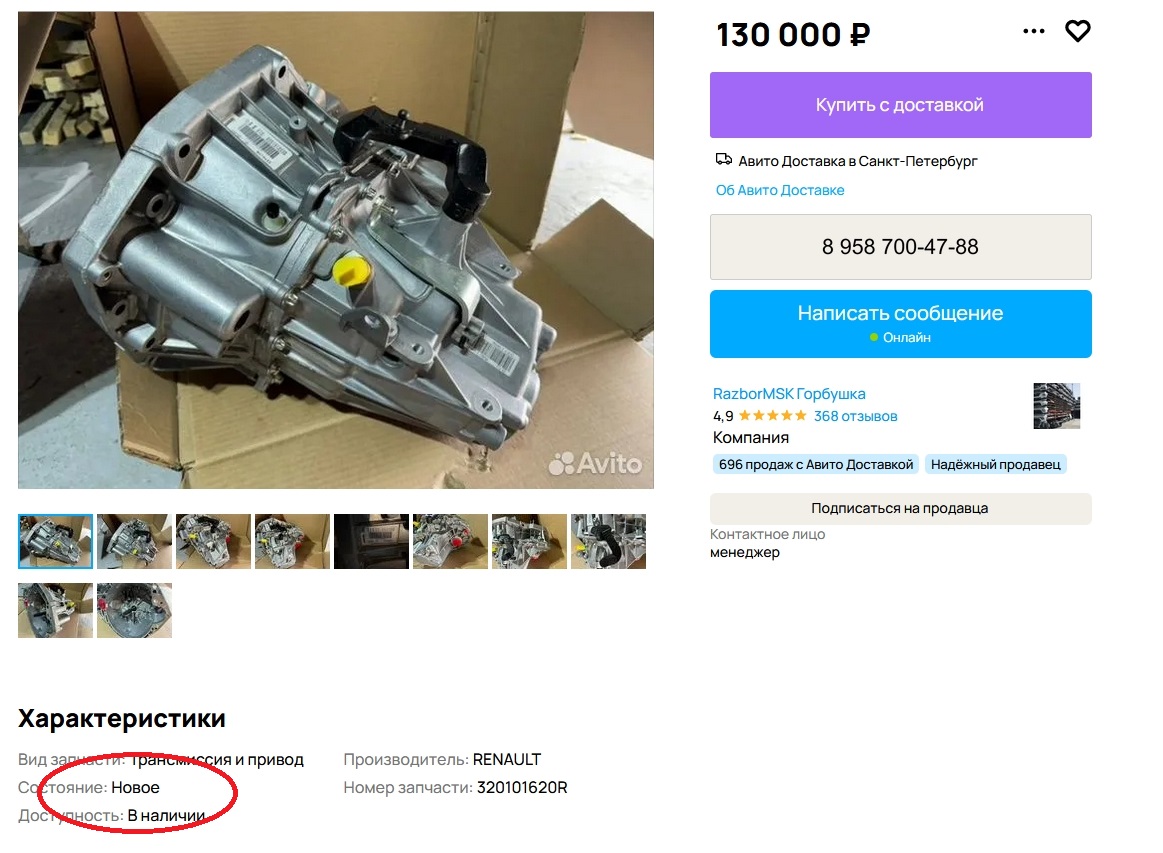
Task: Open the three-dots more options menu
Action: [1033, 31]
